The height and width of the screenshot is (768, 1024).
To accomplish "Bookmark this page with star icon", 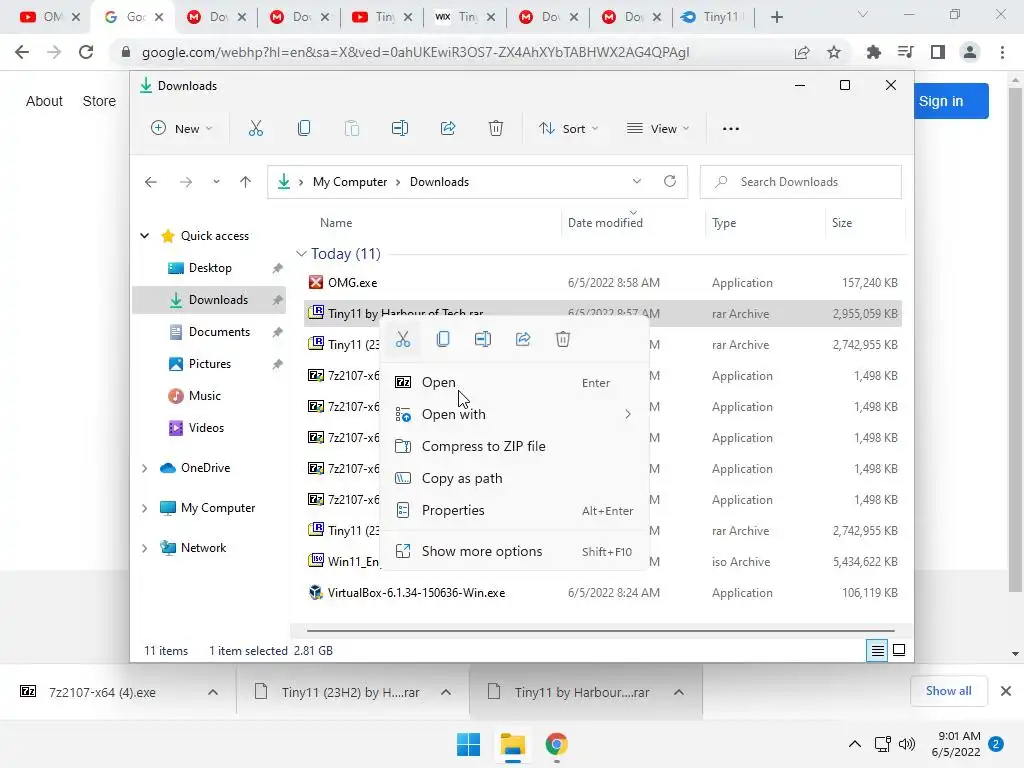I will pos(834,52).
